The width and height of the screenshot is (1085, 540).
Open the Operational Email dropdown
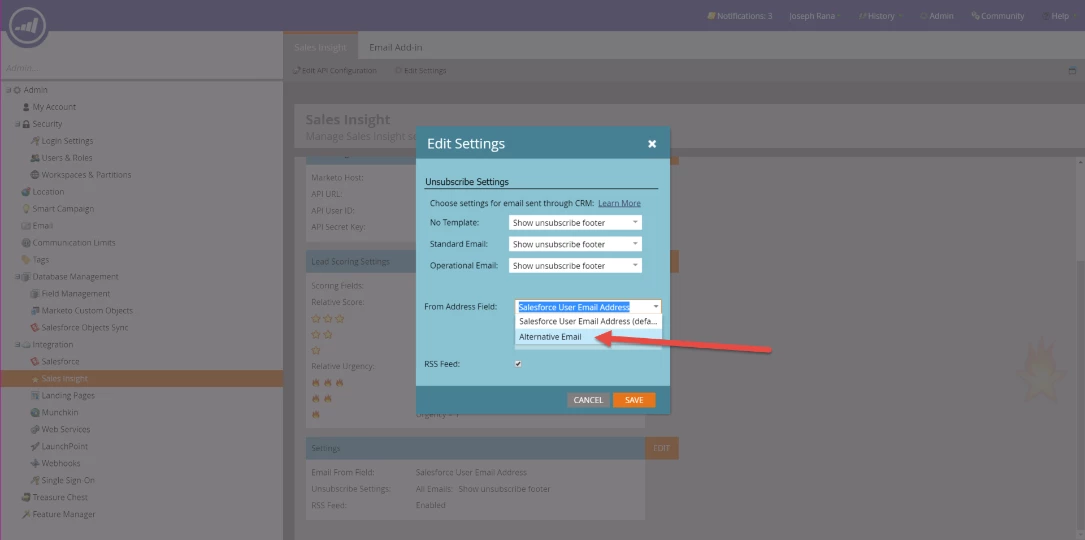(575, 266)
